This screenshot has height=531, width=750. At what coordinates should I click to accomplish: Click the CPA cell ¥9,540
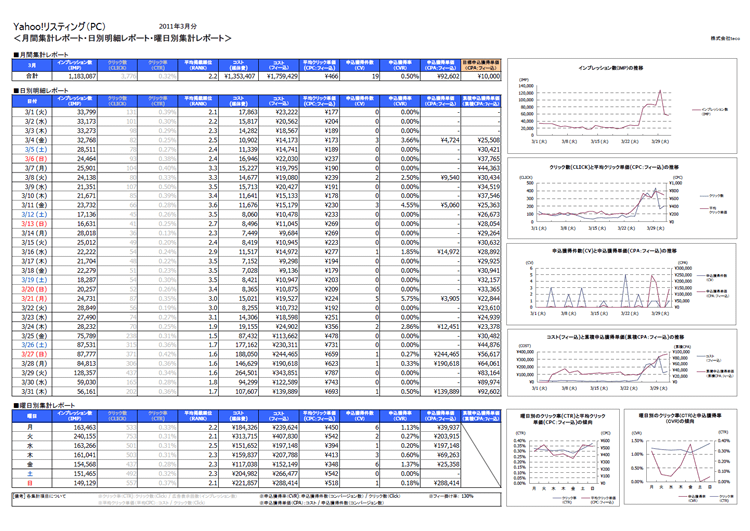pos(441,177)
